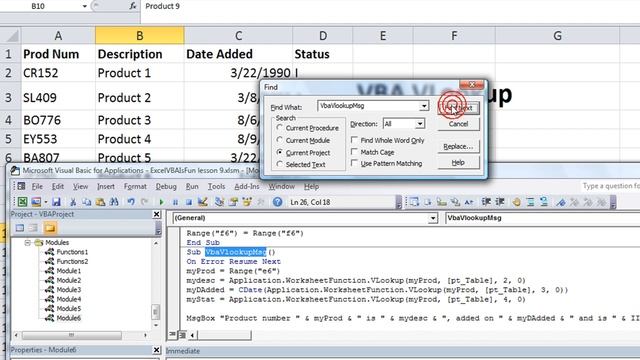Open the Excel Name Box dropdown arrow
Image resolution: width=640 pixels, height=360 pixels.
click(84, 6)
